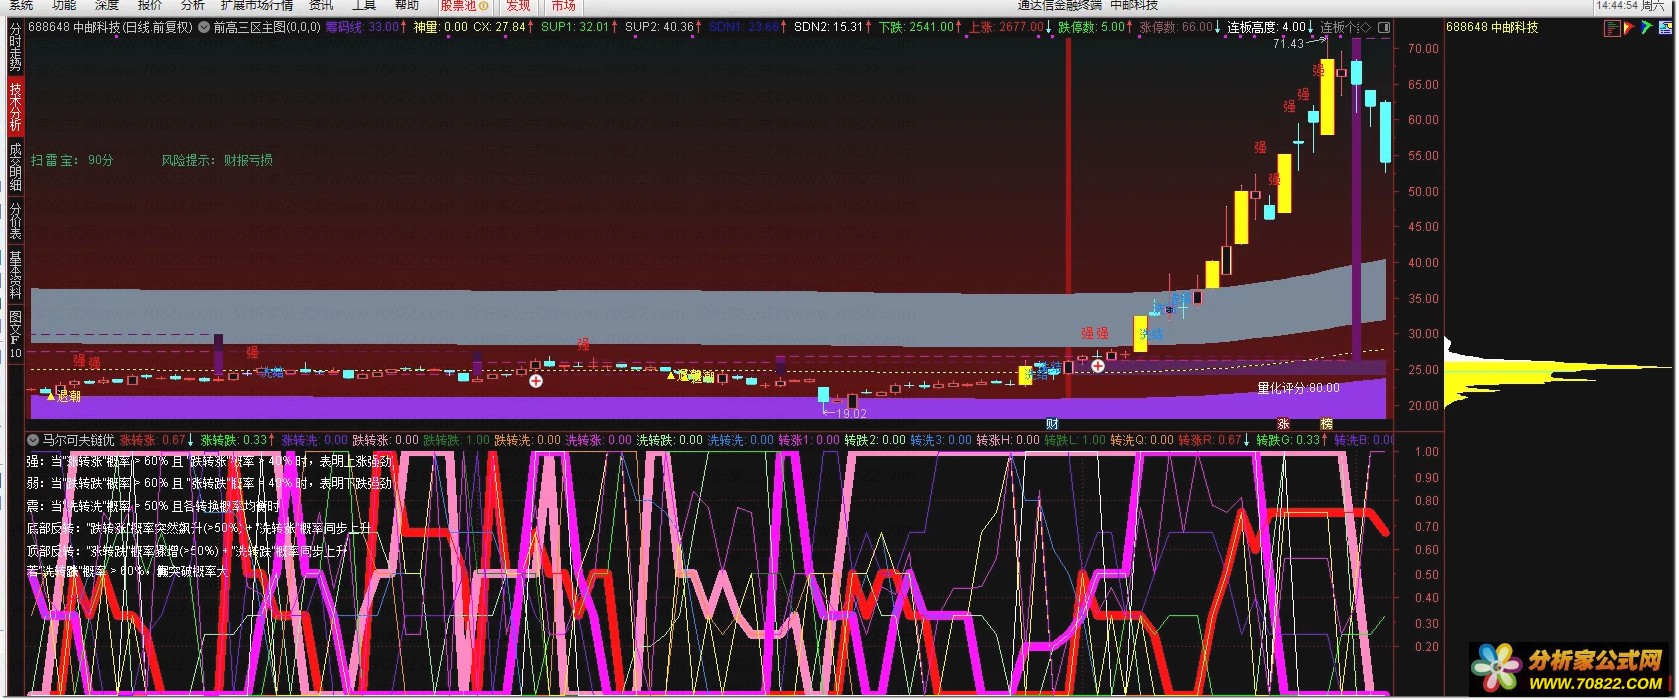
Task: Open the list panel icon beside right stock name
Action: [1610, 28]
